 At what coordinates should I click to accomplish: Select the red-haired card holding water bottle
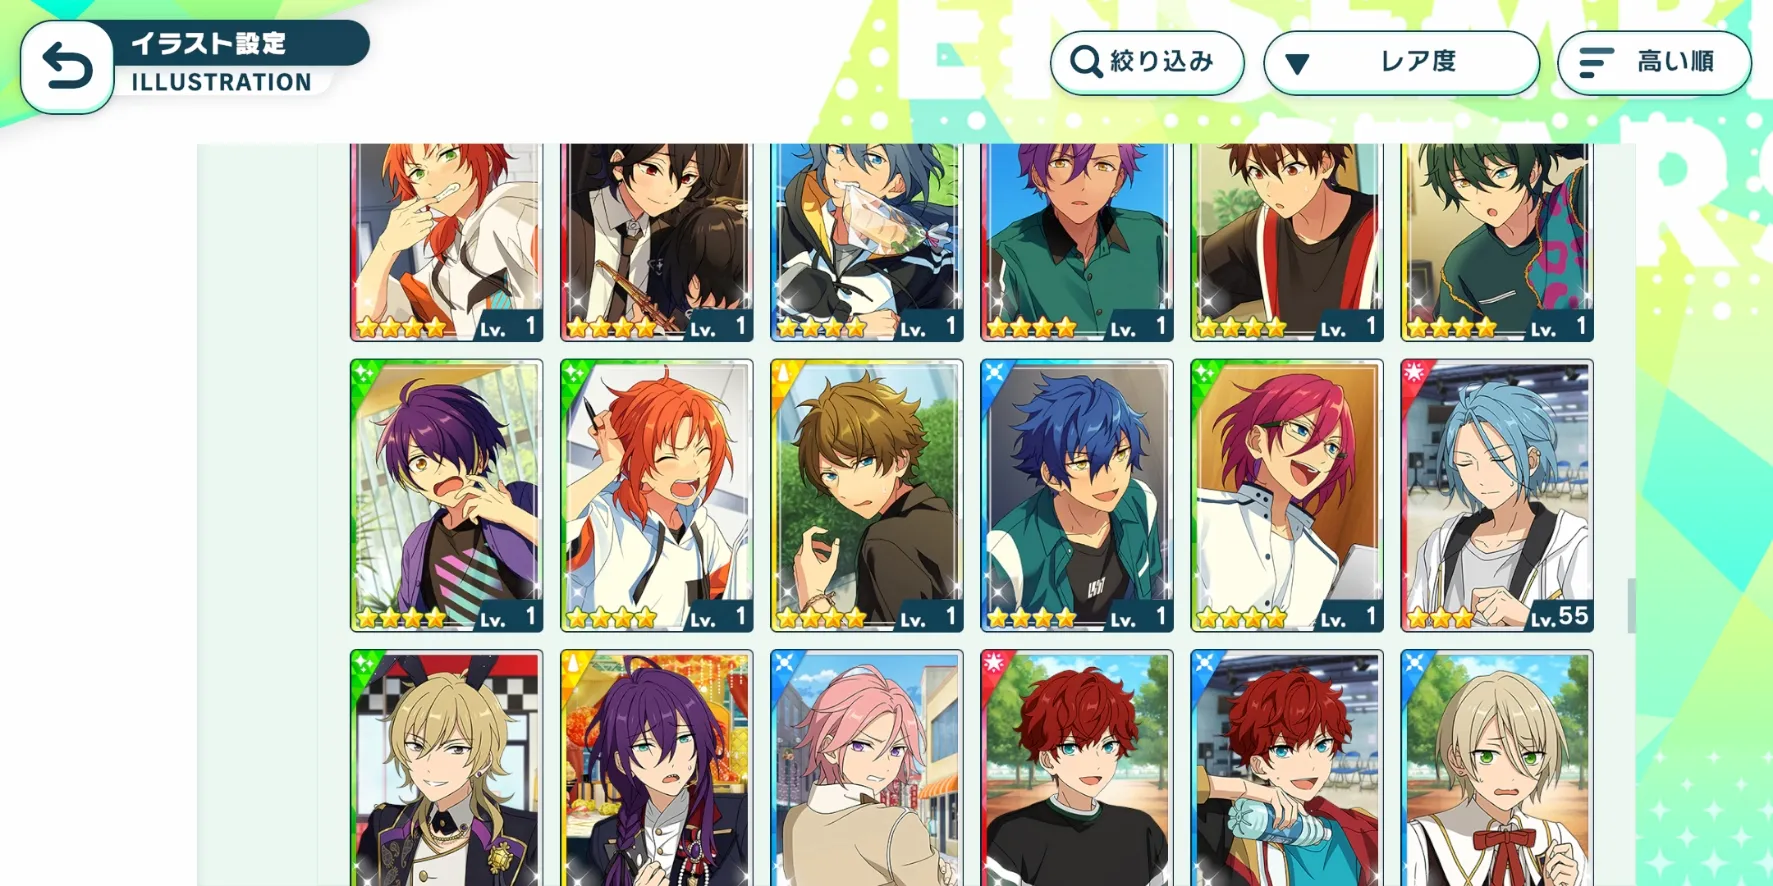(1287, 768)
